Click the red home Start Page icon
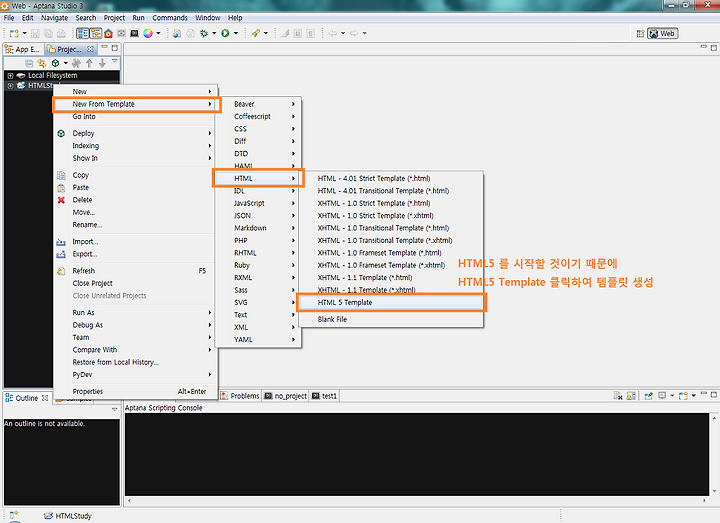Image resolution: width=720 pixels, height=523 pixels. coord(108,33)
